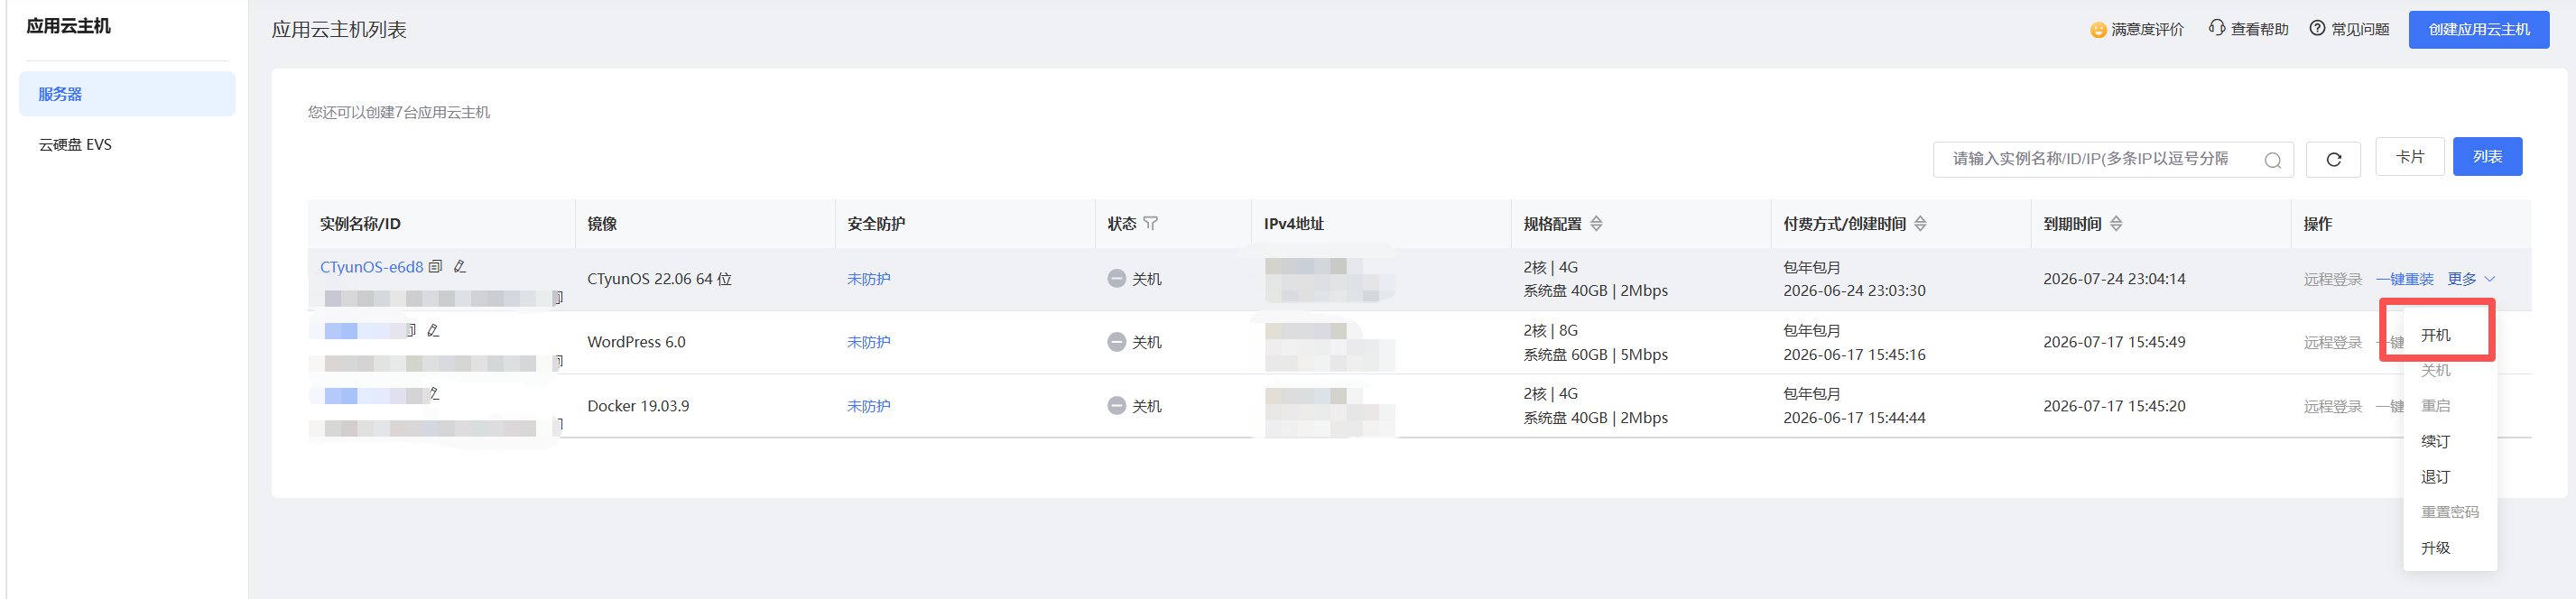Click the headset icon beside 查看帮助

point(2217,28)
